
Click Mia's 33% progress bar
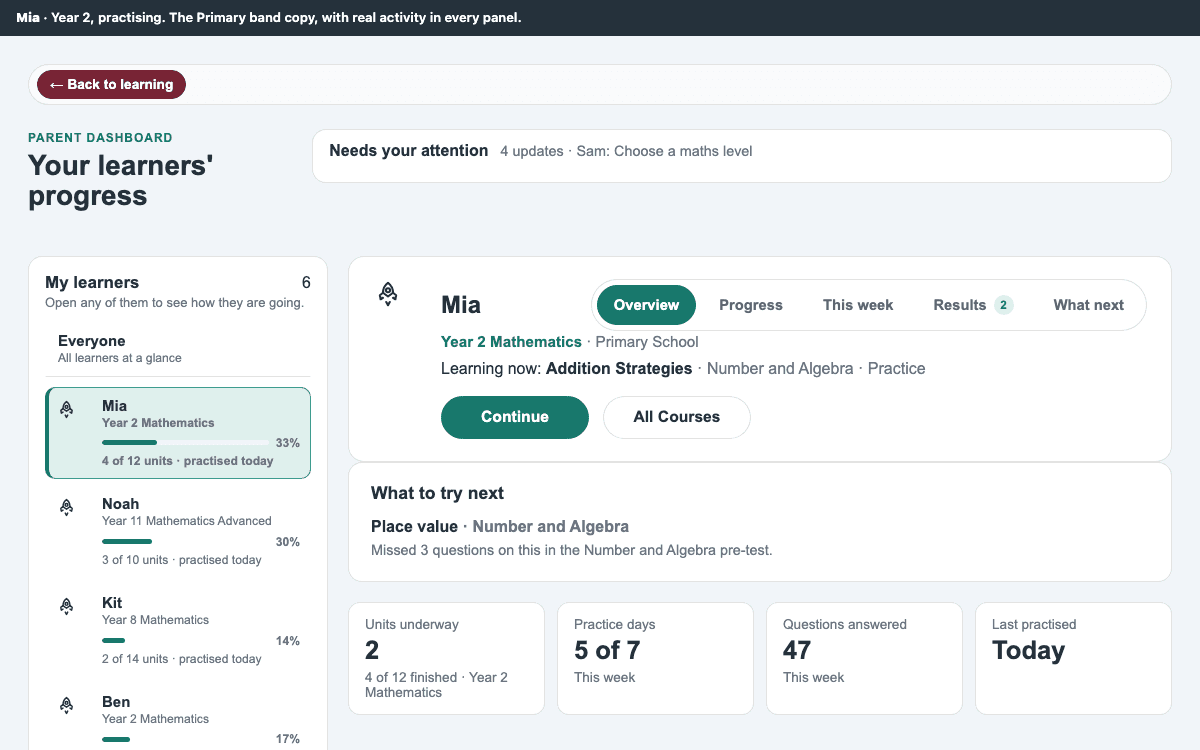coord(185,442)
